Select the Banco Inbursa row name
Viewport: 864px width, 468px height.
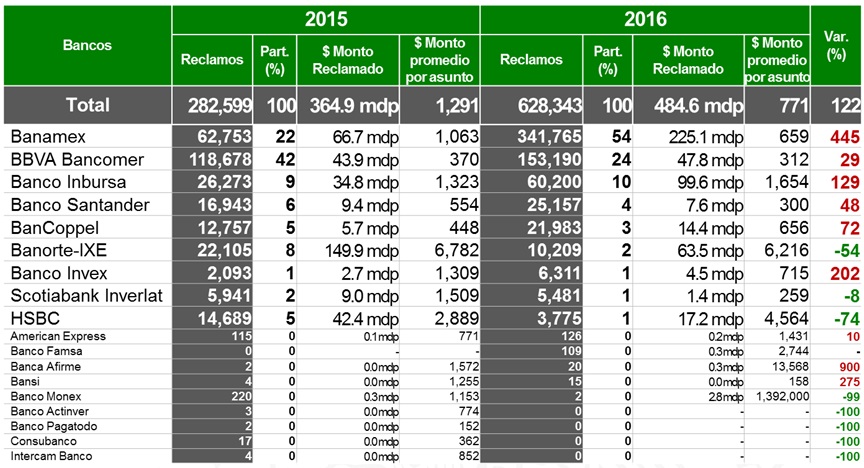[x=68, y=182]
